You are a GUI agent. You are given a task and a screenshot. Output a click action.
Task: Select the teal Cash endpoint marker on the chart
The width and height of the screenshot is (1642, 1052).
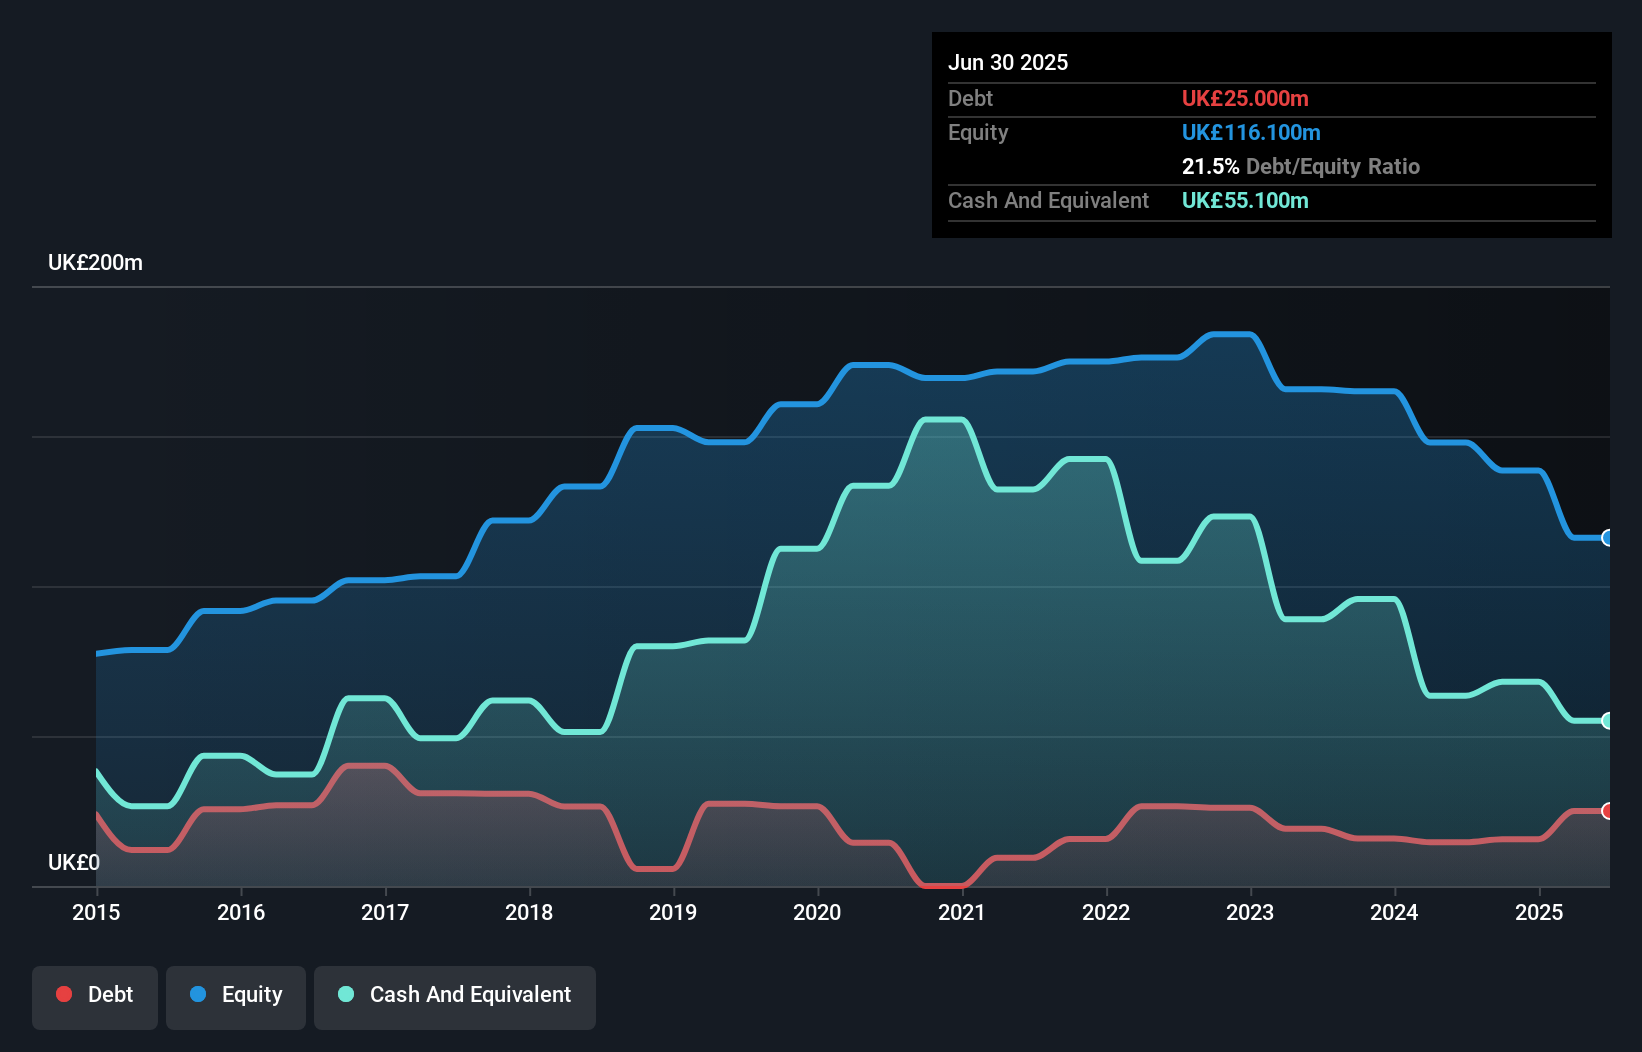click(1608, 720)
